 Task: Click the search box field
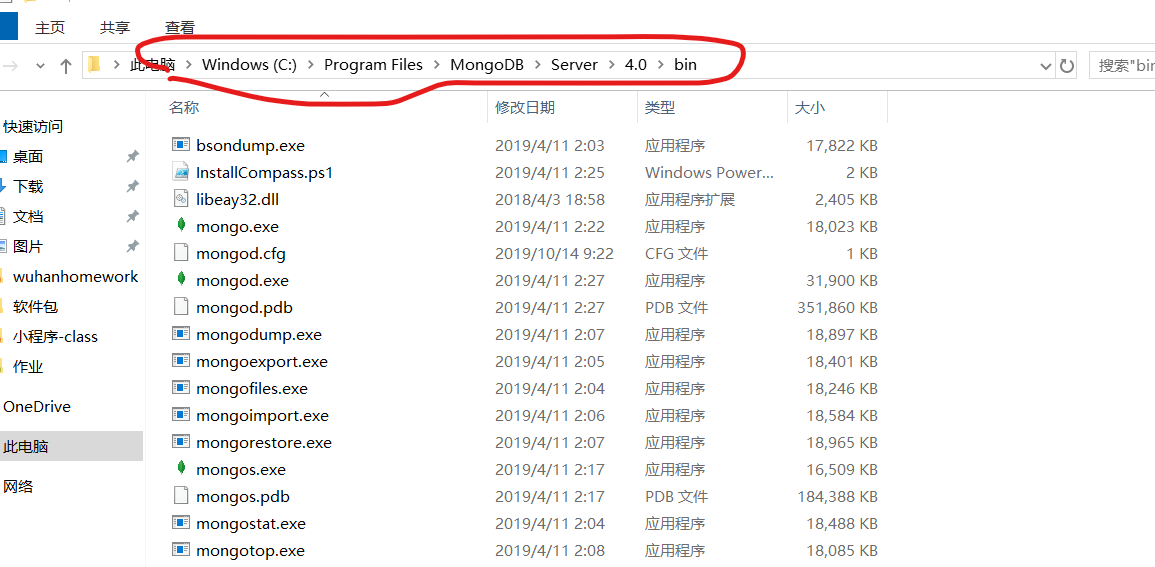[x=1122, y=66]
